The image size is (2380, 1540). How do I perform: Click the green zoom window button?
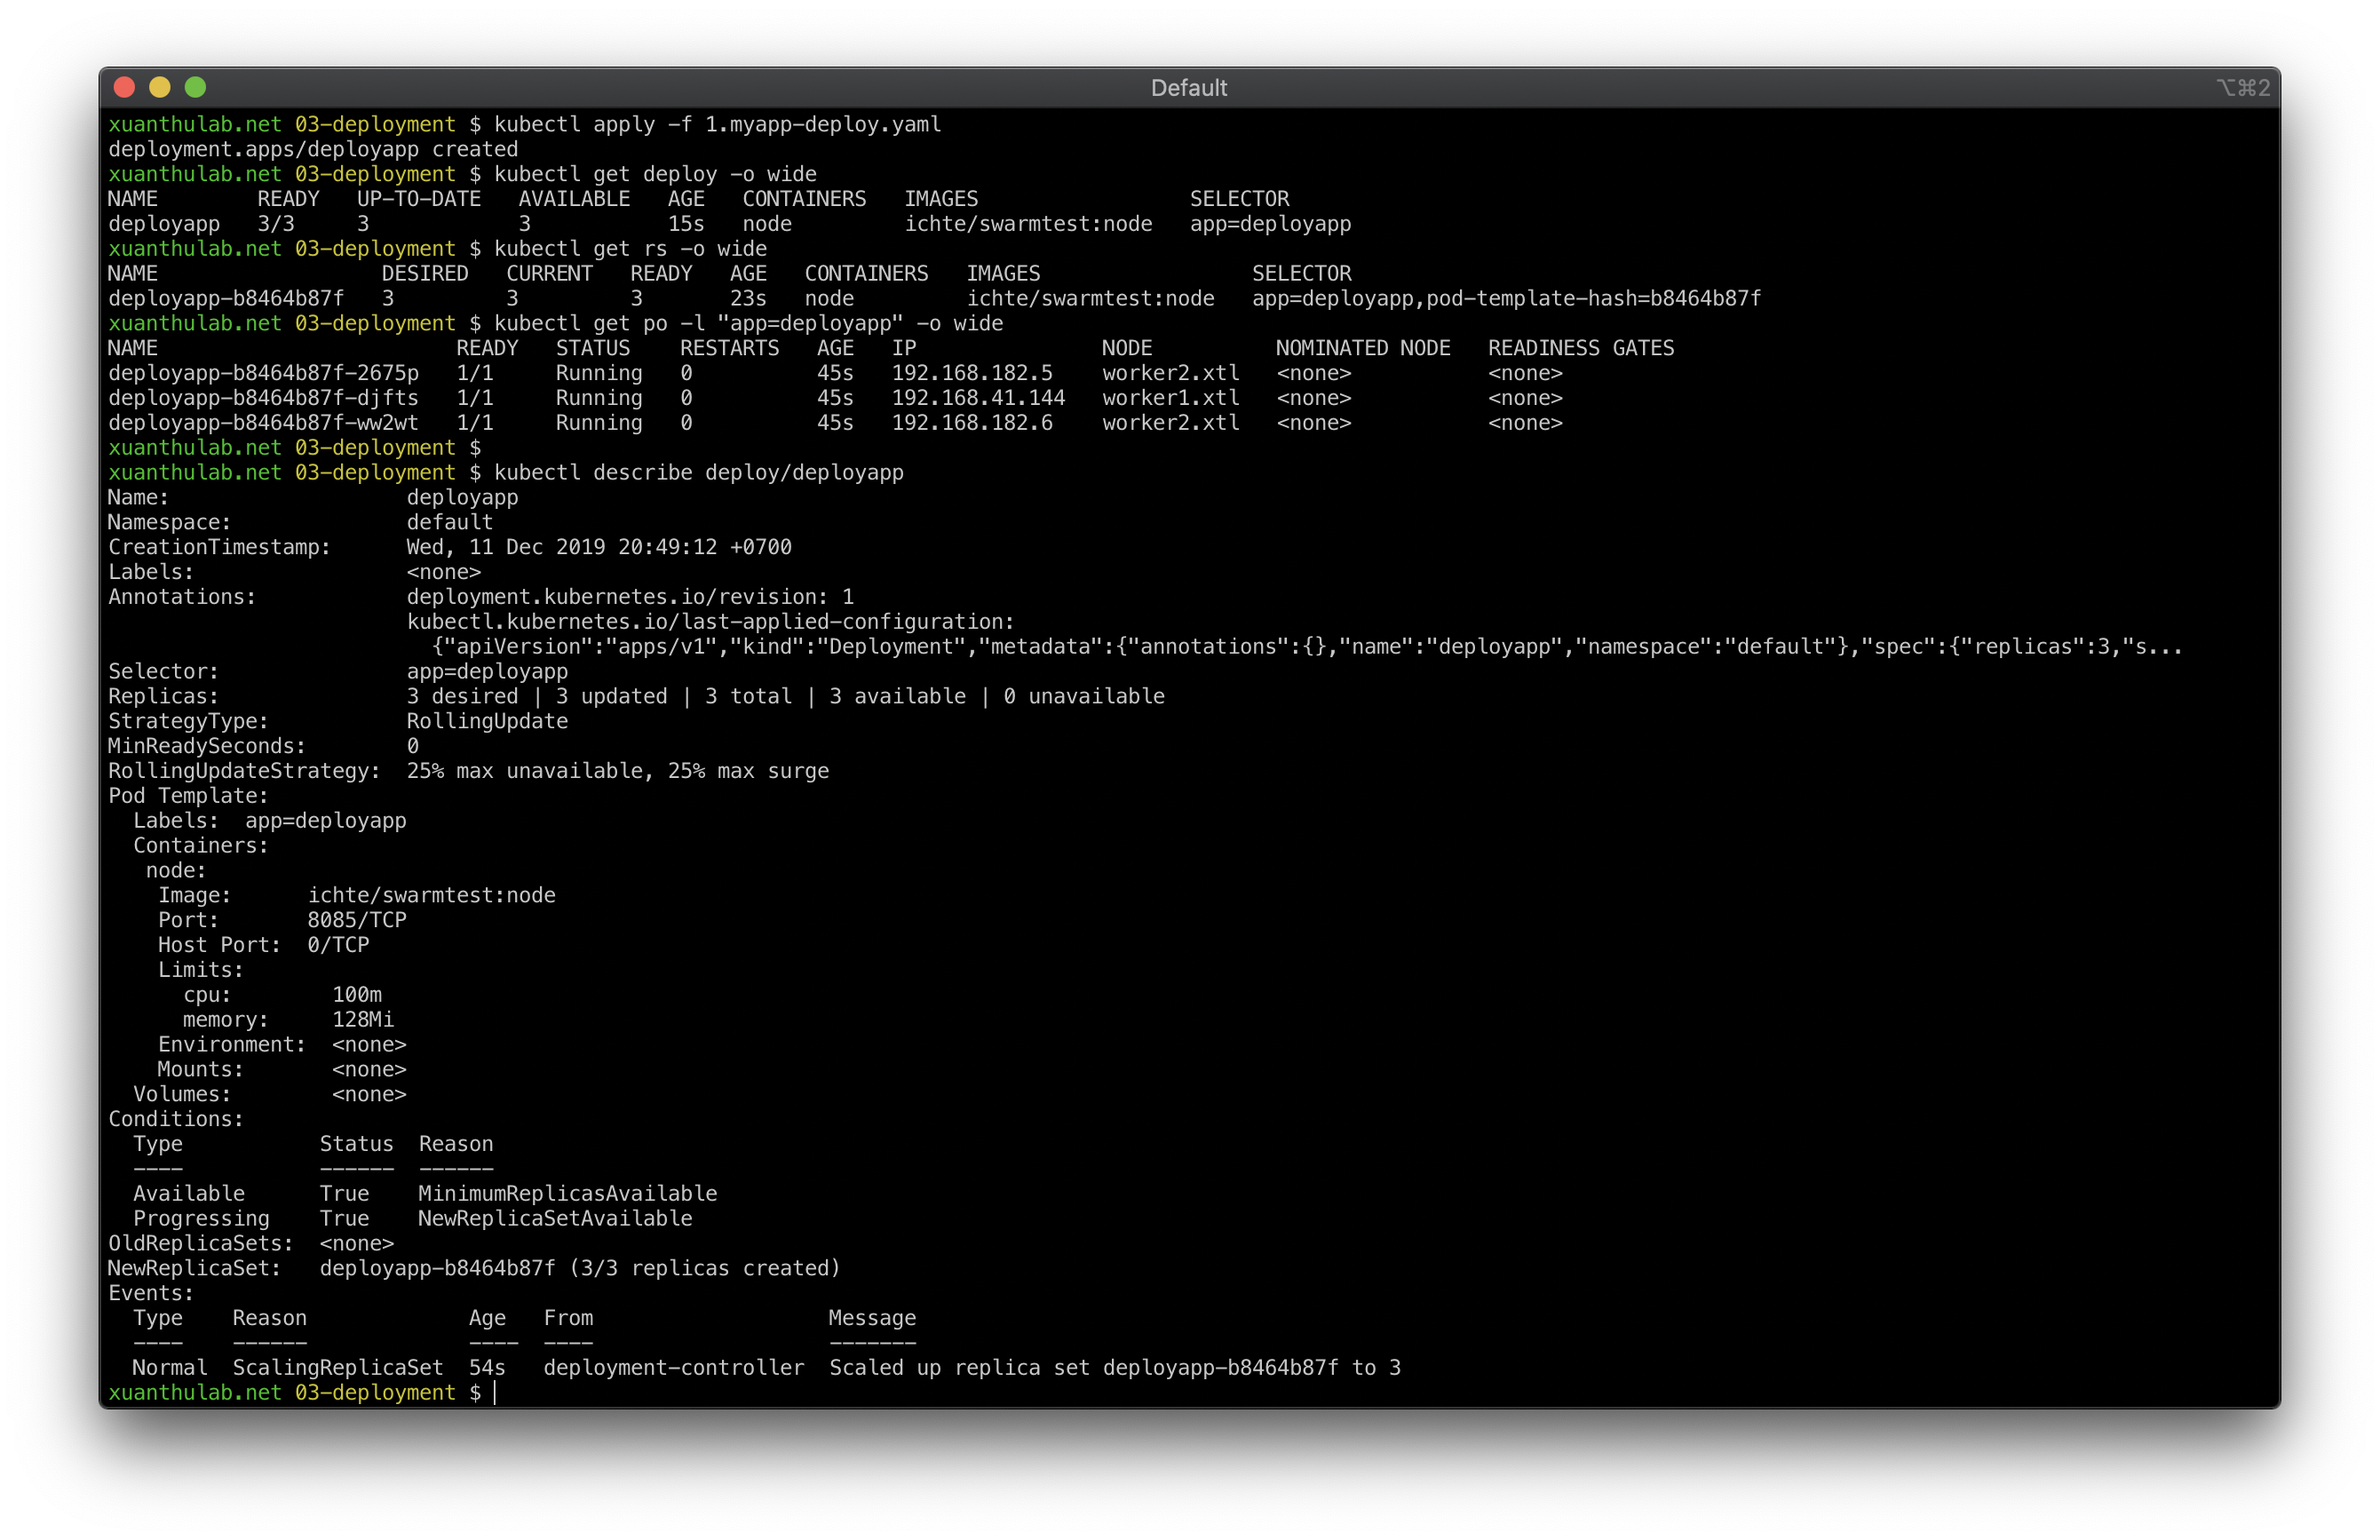[x=196, y=87]
